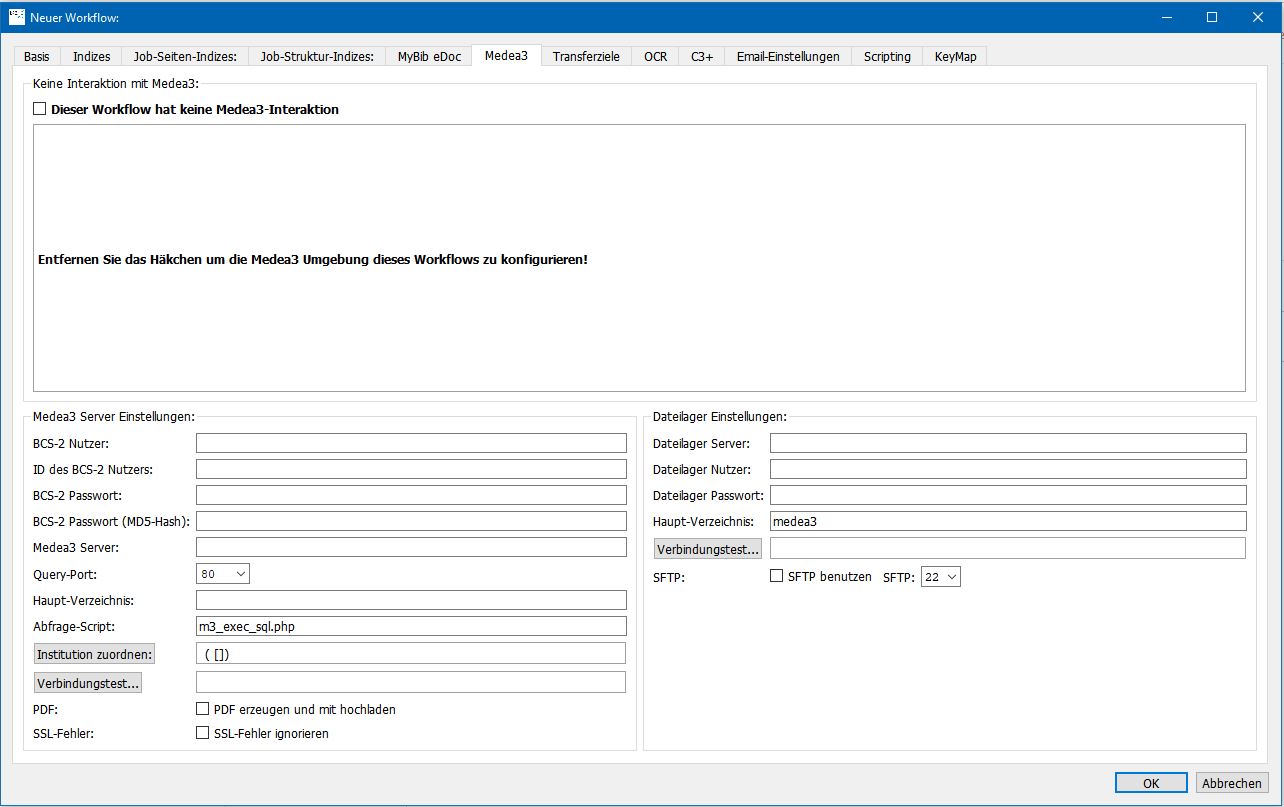Switch to the OCR tab
1284x807 pixels.
tap(655, 57)
